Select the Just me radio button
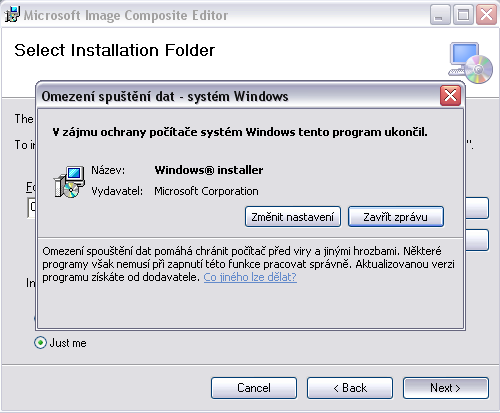Viewport: 500px width, 413px height. click(x=40, y=342)
